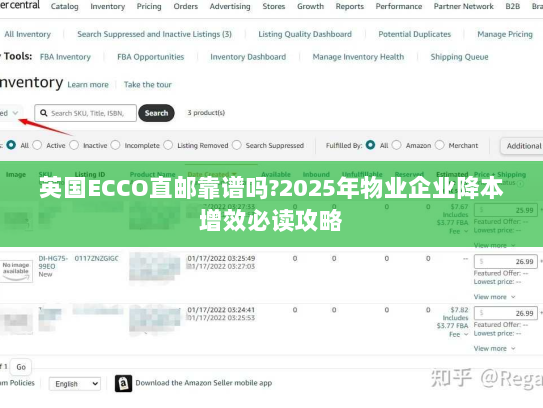Edit the second row 26.99 price field
This screenshot has width=543, height=408.
click(506, 261)
